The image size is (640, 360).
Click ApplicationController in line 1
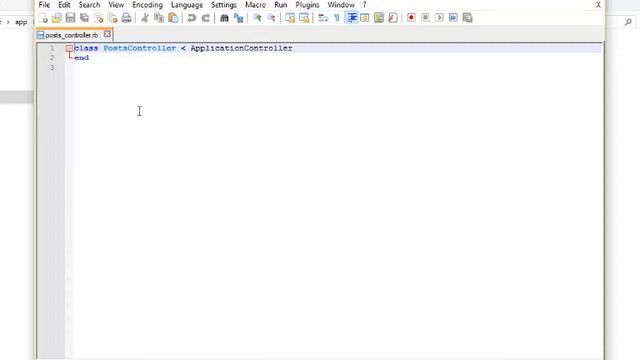(x=241, y=48)
